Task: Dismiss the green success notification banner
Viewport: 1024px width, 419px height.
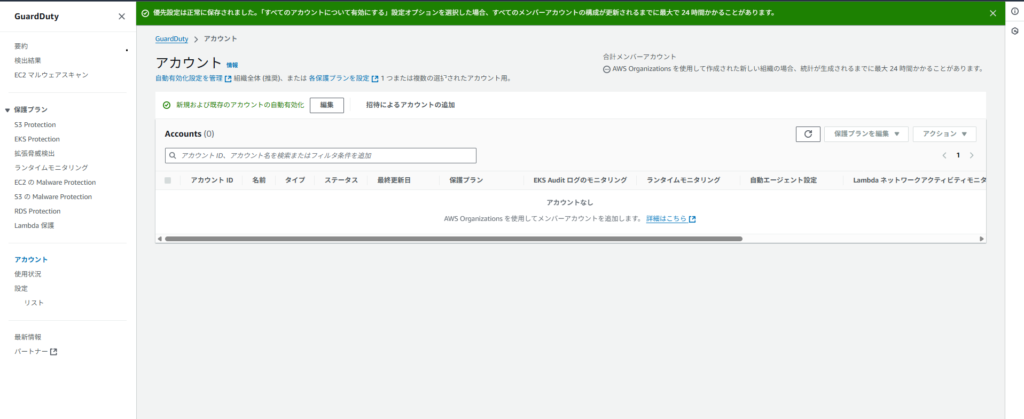Action: (x=993, y=13)
